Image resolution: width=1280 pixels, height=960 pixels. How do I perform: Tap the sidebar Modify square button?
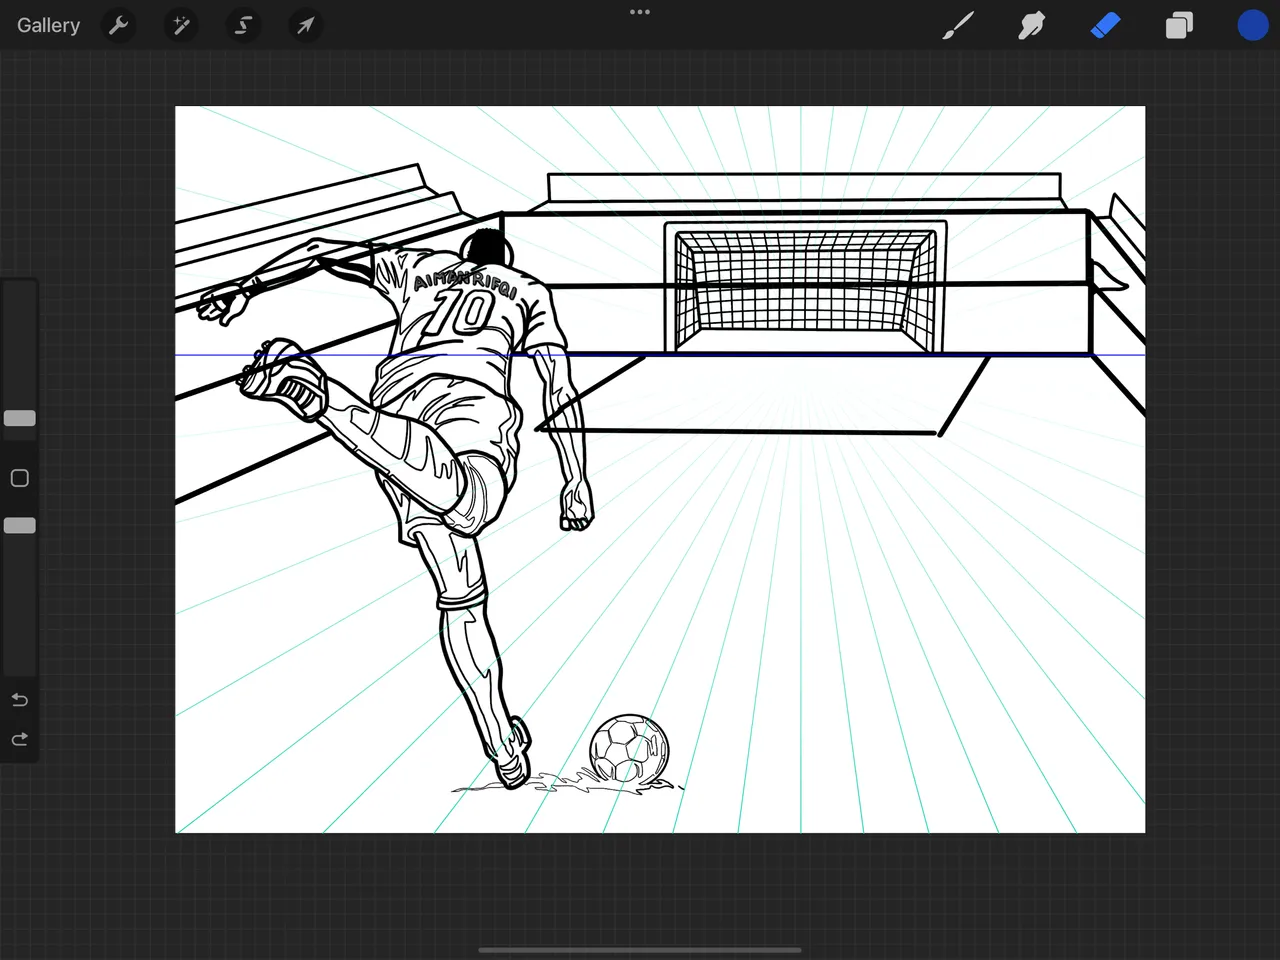click(x=20, y=478)
